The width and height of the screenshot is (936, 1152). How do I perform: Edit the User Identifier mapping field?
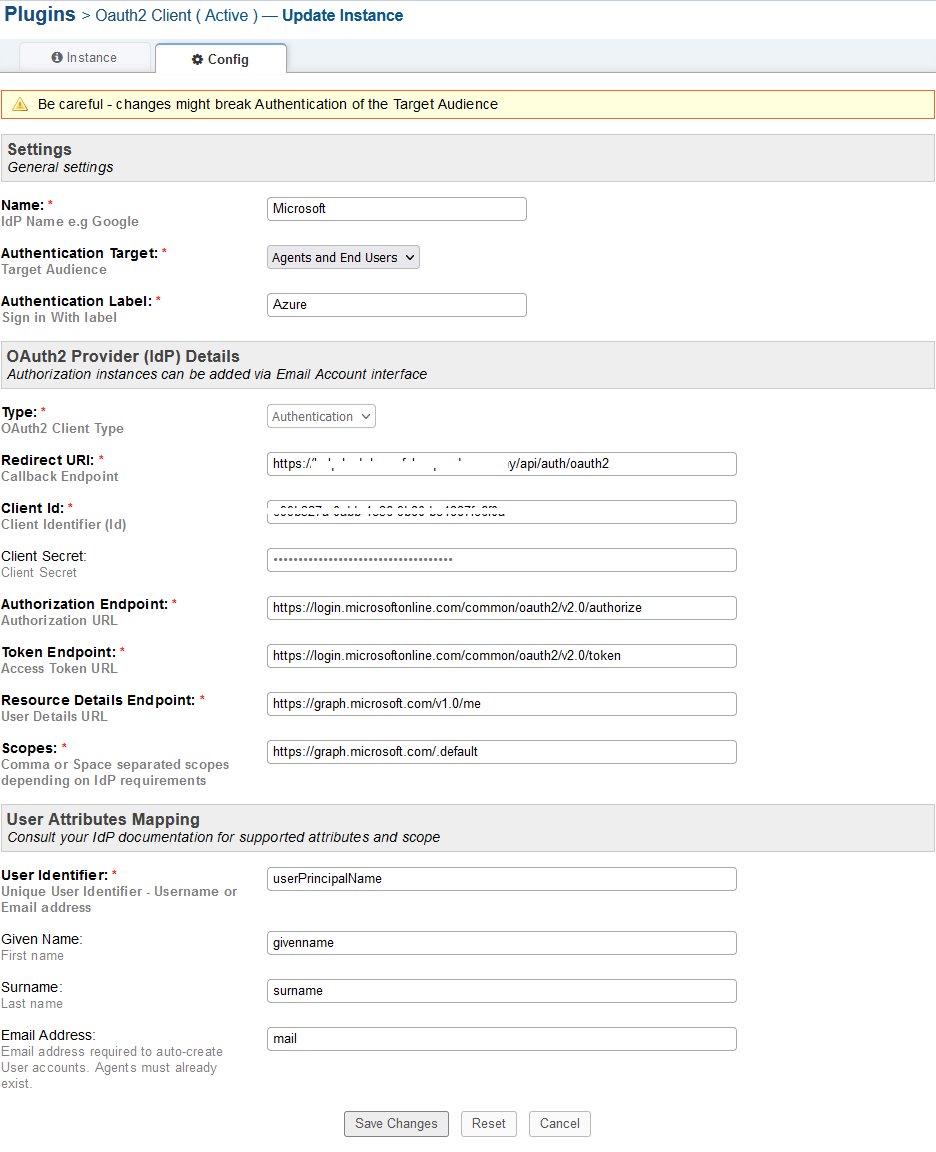click(501, 879)
